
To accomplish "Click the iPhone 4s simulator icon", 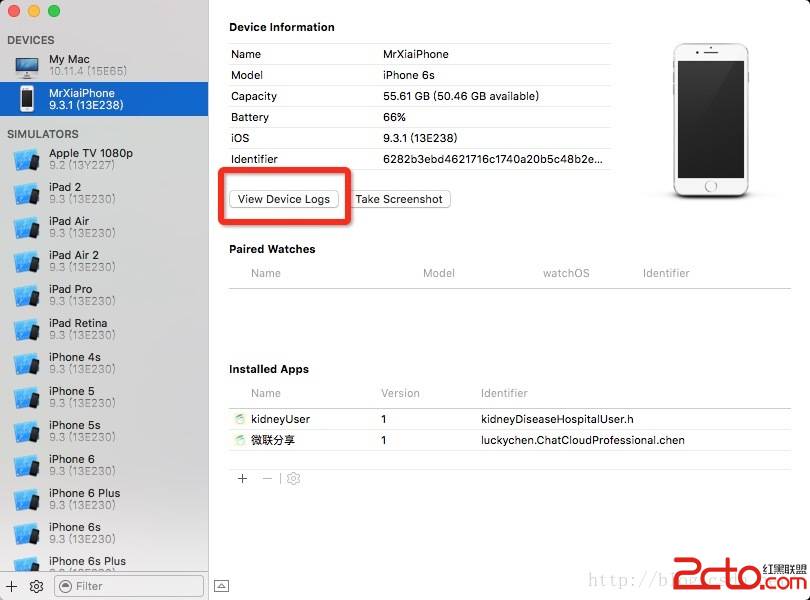I will tap(27, 364).
